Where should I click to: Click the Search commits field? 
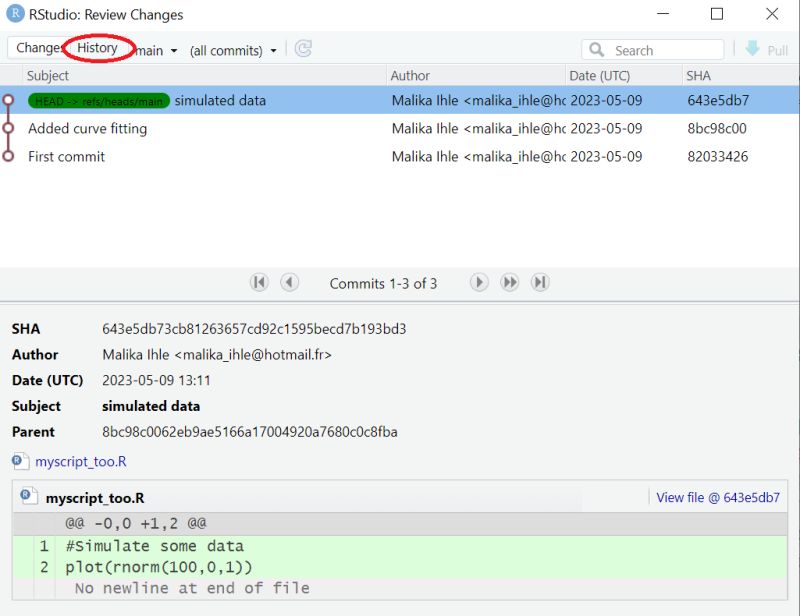[653, 50]
